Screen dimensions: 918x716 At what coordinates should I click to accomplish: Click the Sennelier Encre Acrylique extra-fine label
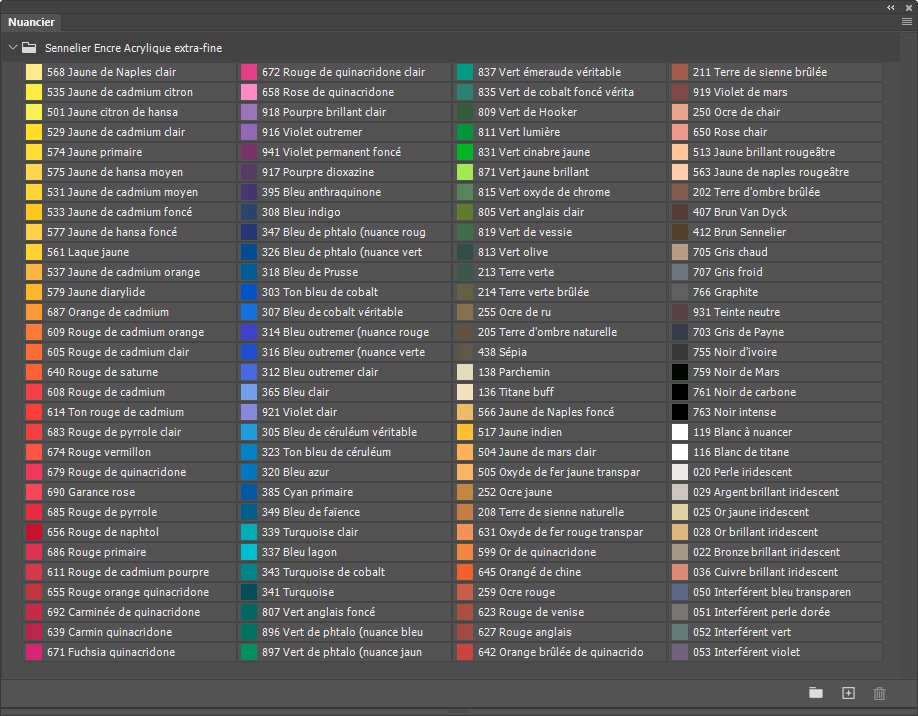133,48
